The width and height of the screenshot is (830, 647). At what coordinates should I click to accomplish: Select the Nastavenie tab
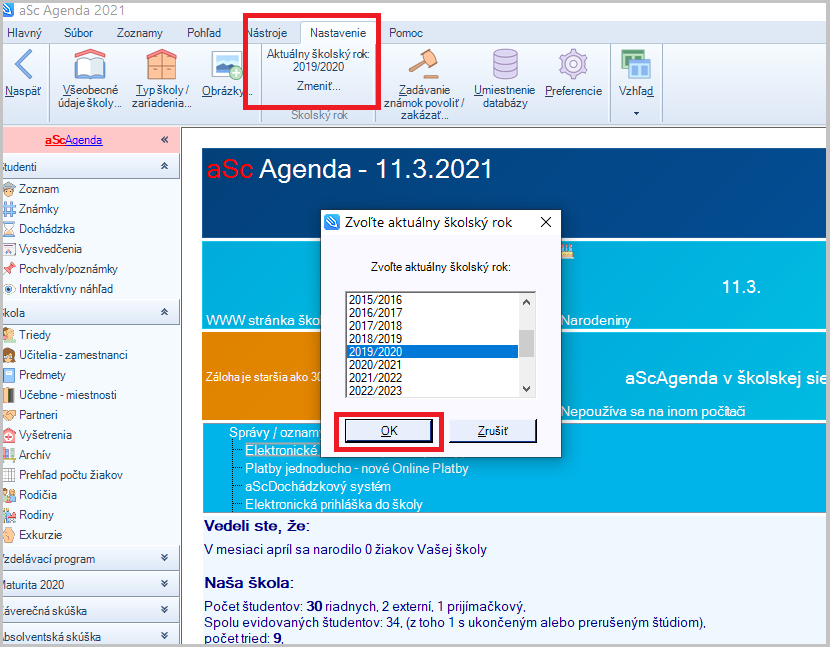tap(338, 33)
